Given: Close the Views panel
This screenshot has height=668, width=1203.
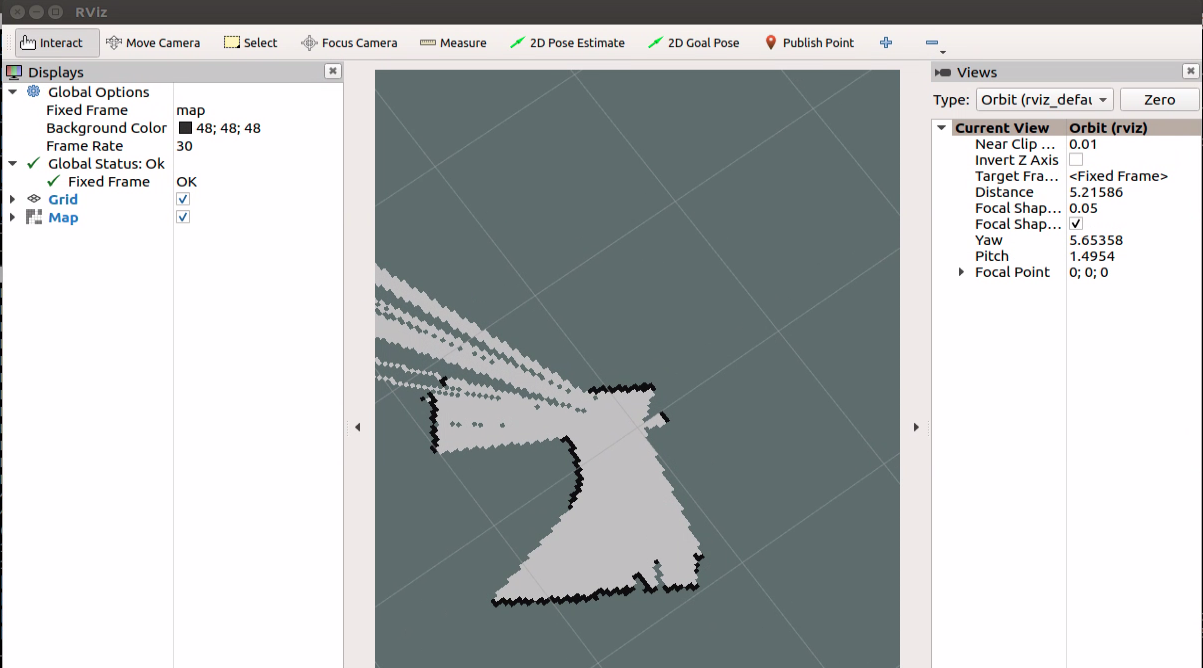Looking at the screenshot, I should (1190, 71).
